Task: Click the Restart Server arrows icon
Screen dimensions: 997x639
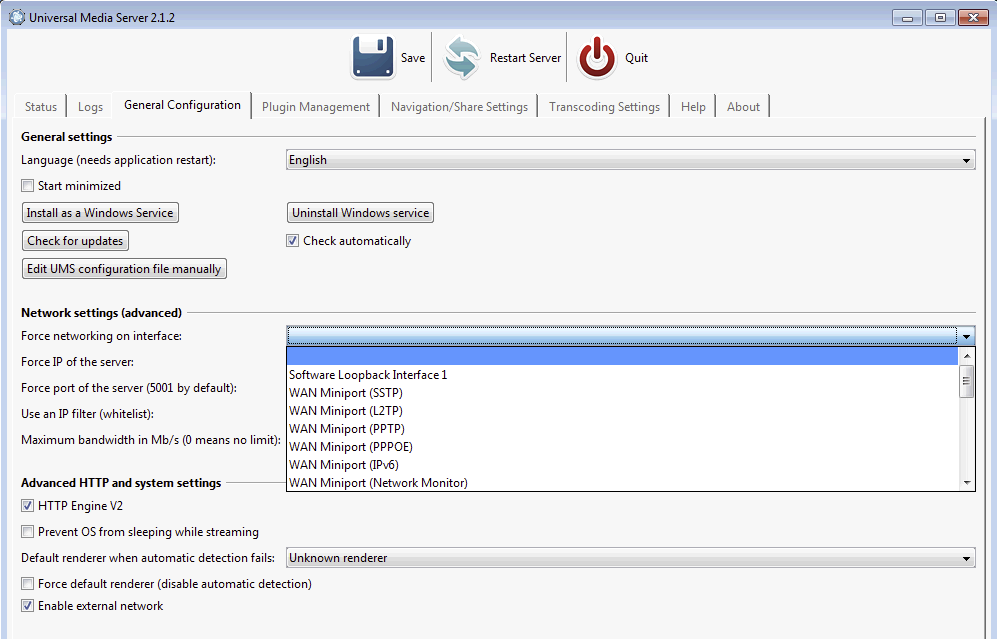Action: point(462,57)
